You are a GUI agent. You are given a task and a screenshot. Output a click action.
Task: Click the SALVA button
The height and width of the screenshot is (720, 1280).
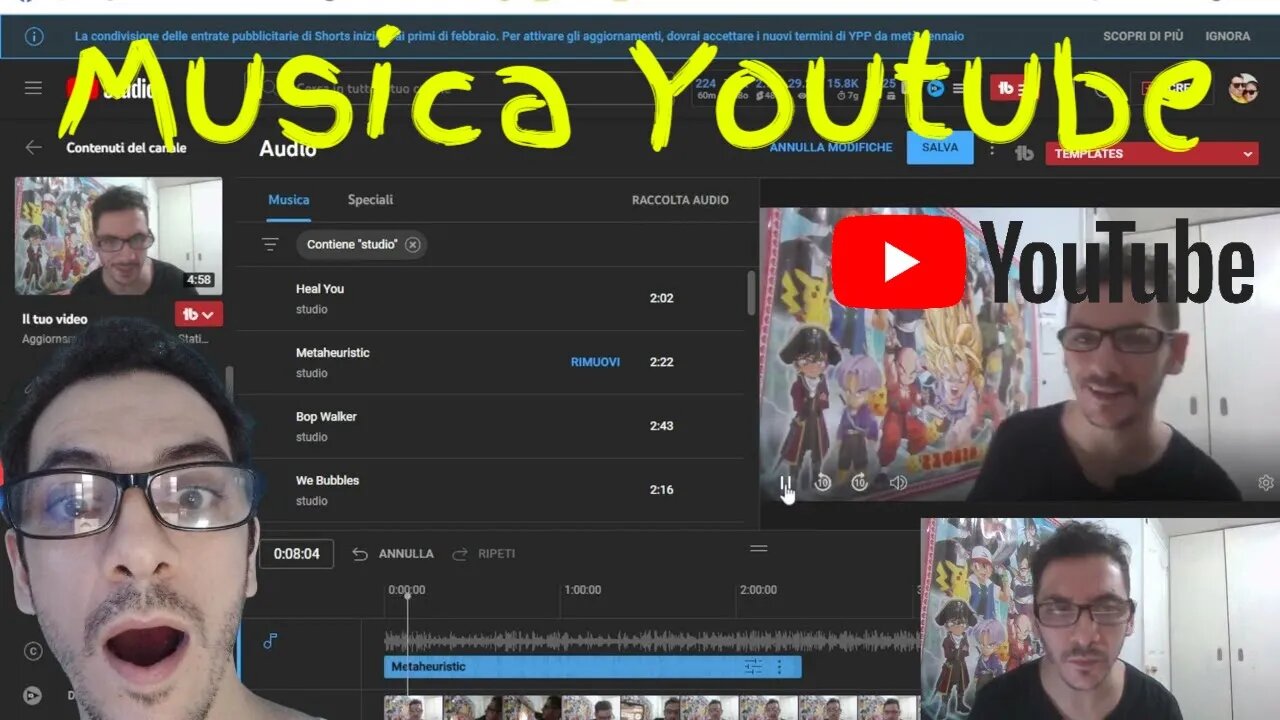pyautogui.click(x=940, y=147)
